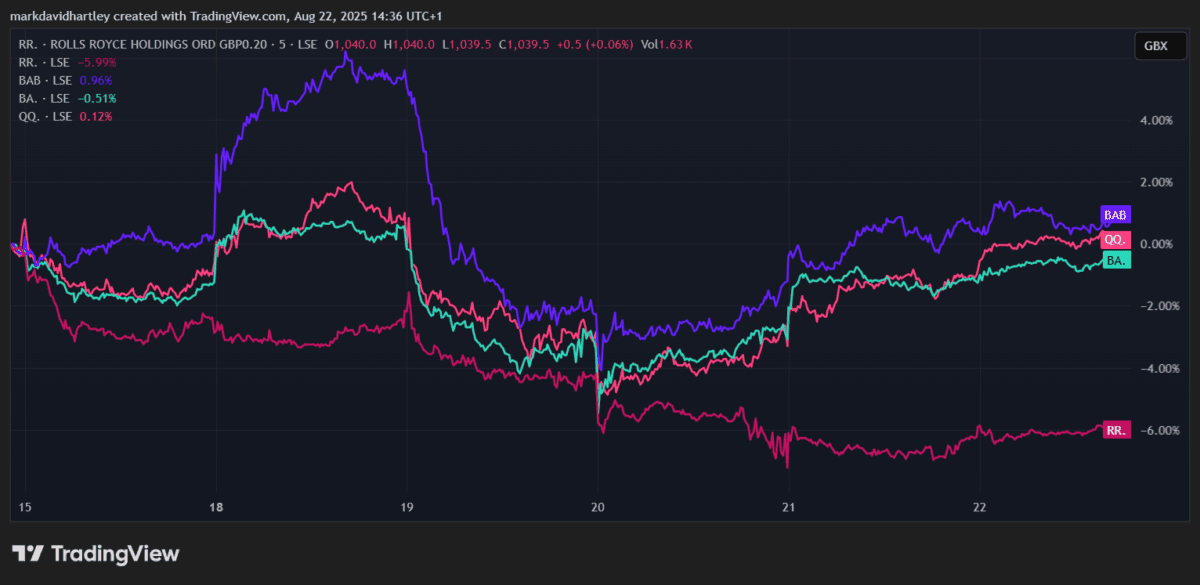Viewport: 1200px width, 585px height.
Task: Select the RR. LSE legend entry
Action: coord(44,62)
